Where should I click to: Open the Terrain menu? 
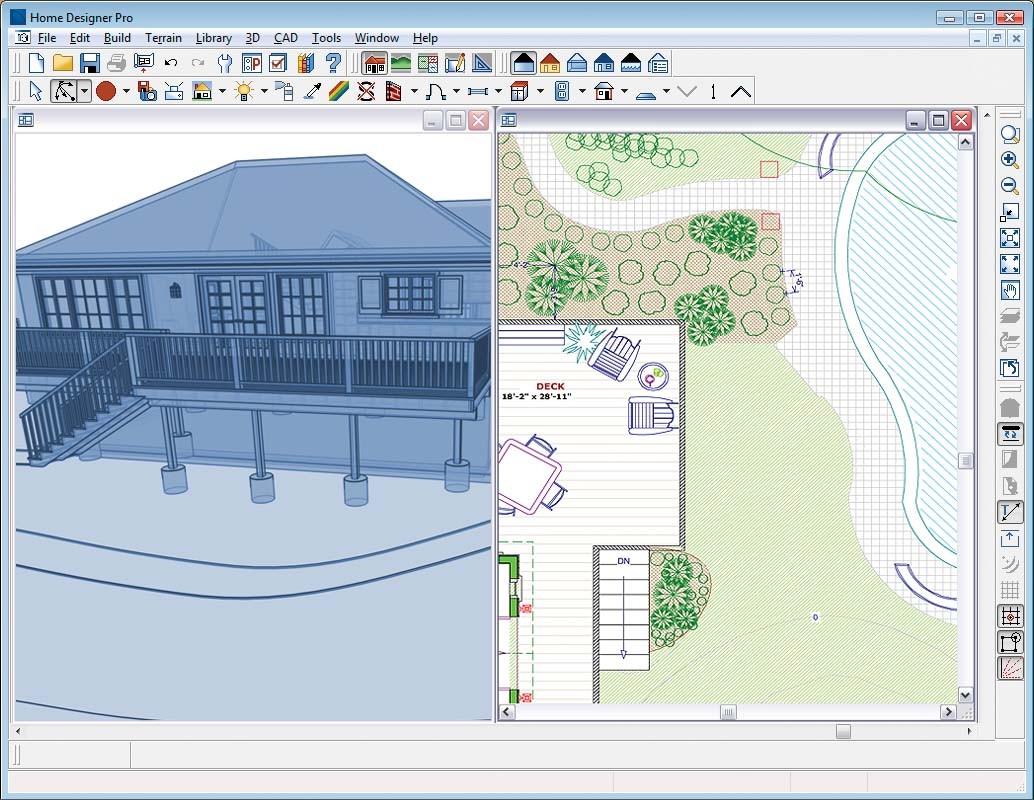click(x=163, y=38)
